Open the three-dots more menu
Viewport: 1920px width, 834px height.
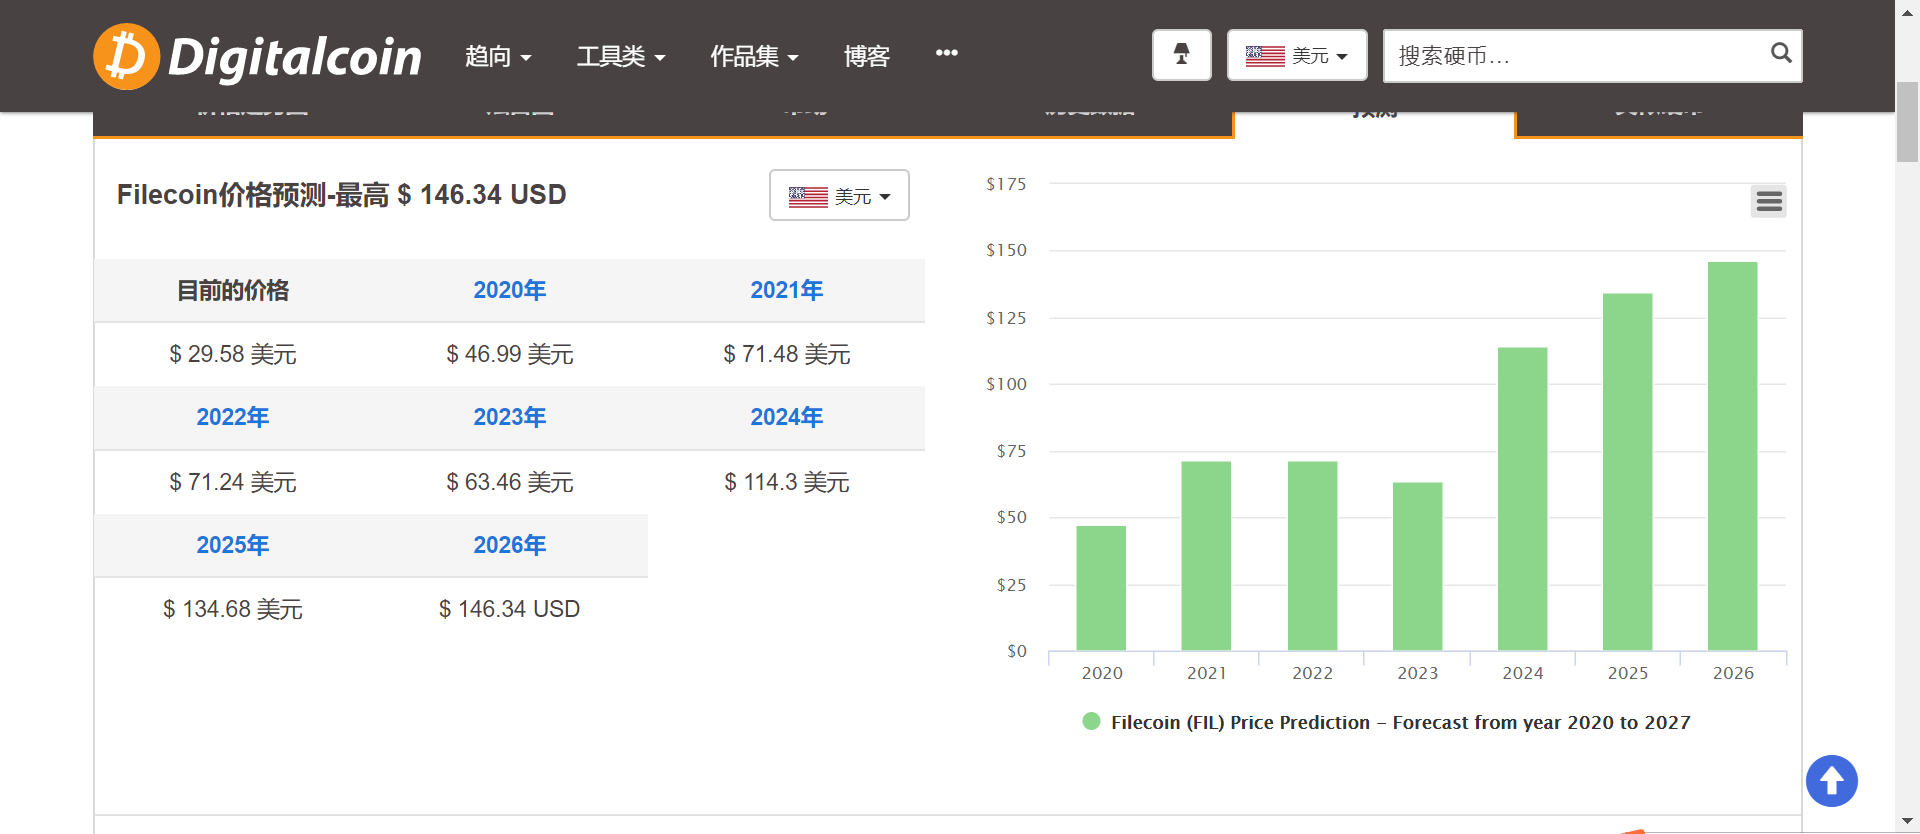tap(947, 53)
